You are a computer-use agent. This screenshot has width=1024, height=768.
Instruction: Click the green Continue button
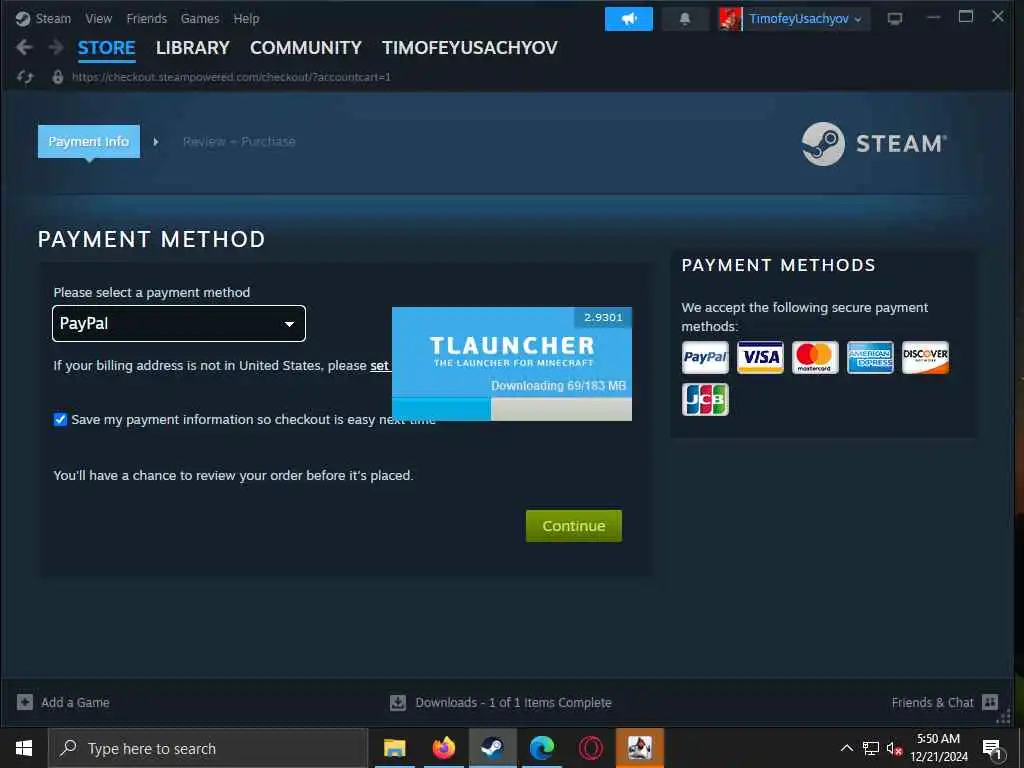pyautogui.click(x=573, y=526)
